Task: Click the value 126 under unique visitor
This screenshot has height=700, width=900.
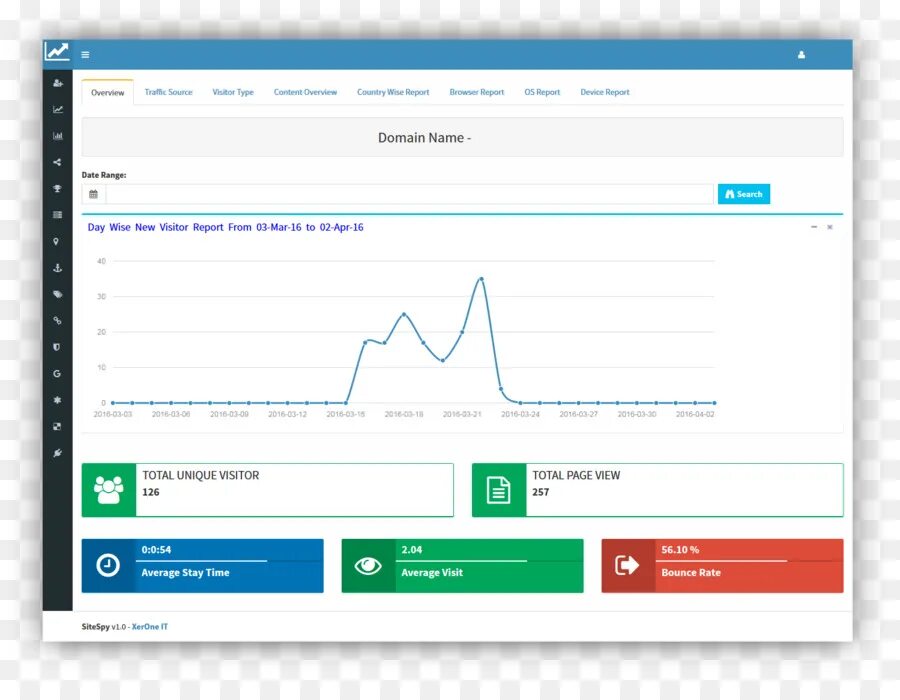Action: pos(151,492)
